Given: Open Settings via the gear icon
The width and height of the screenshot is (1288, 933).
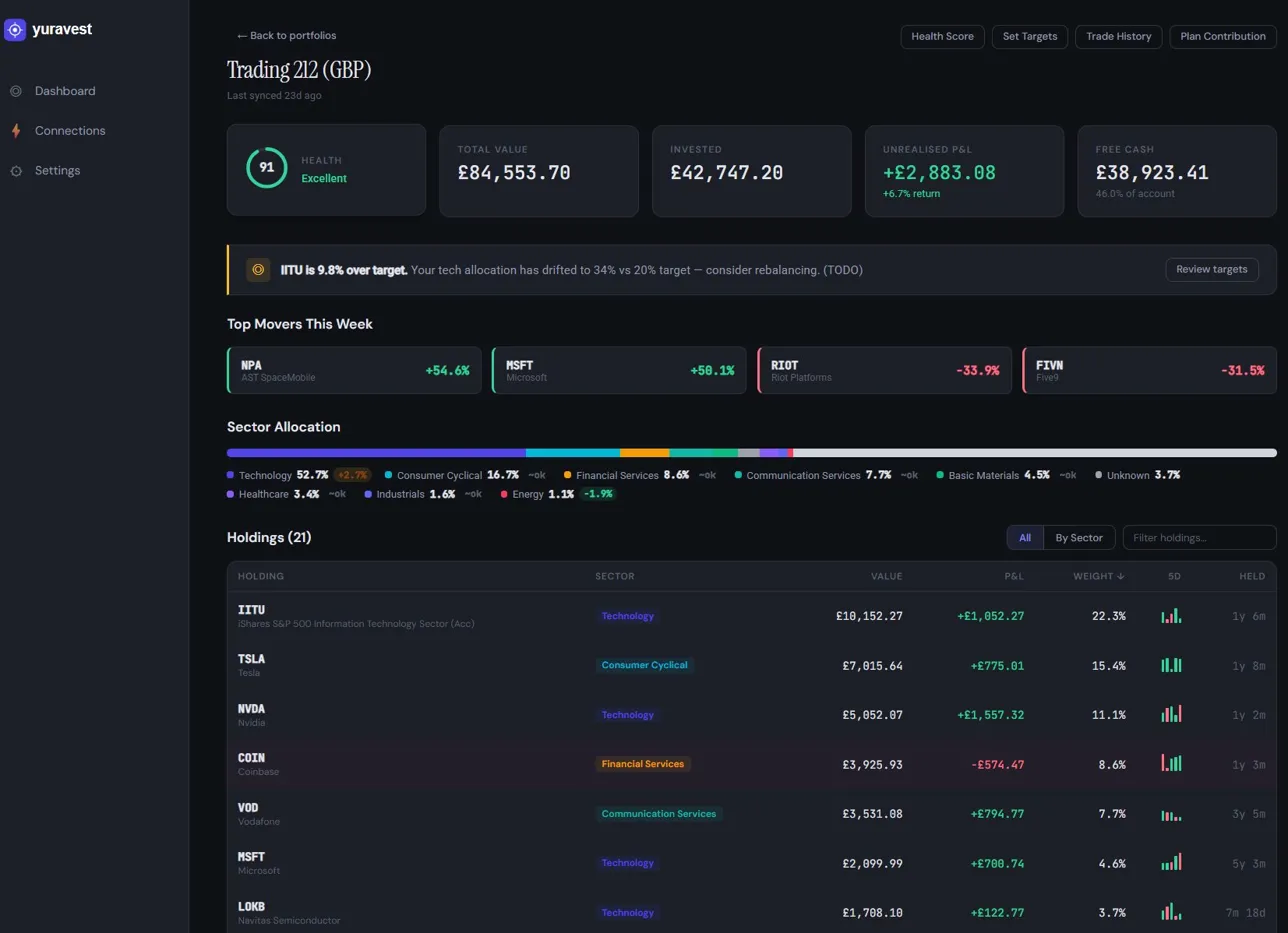Looking at the screenshot, I should [x=16, y=170].
